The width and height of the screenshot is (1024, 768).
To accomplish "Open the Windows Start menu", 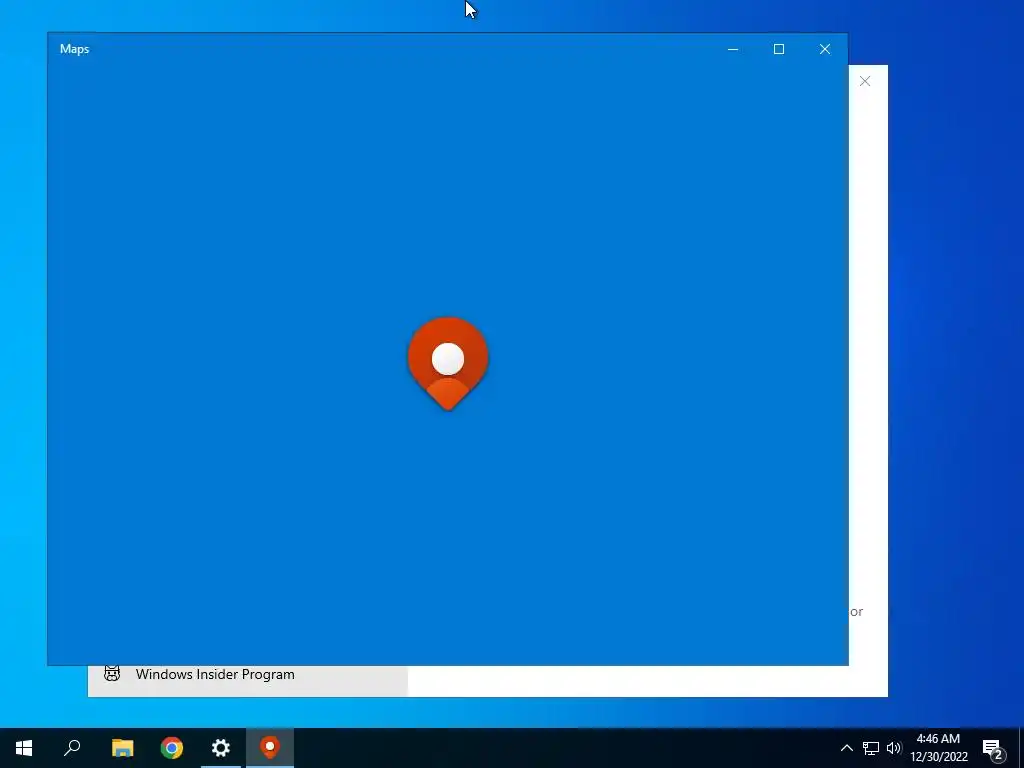I will point(24,748).
